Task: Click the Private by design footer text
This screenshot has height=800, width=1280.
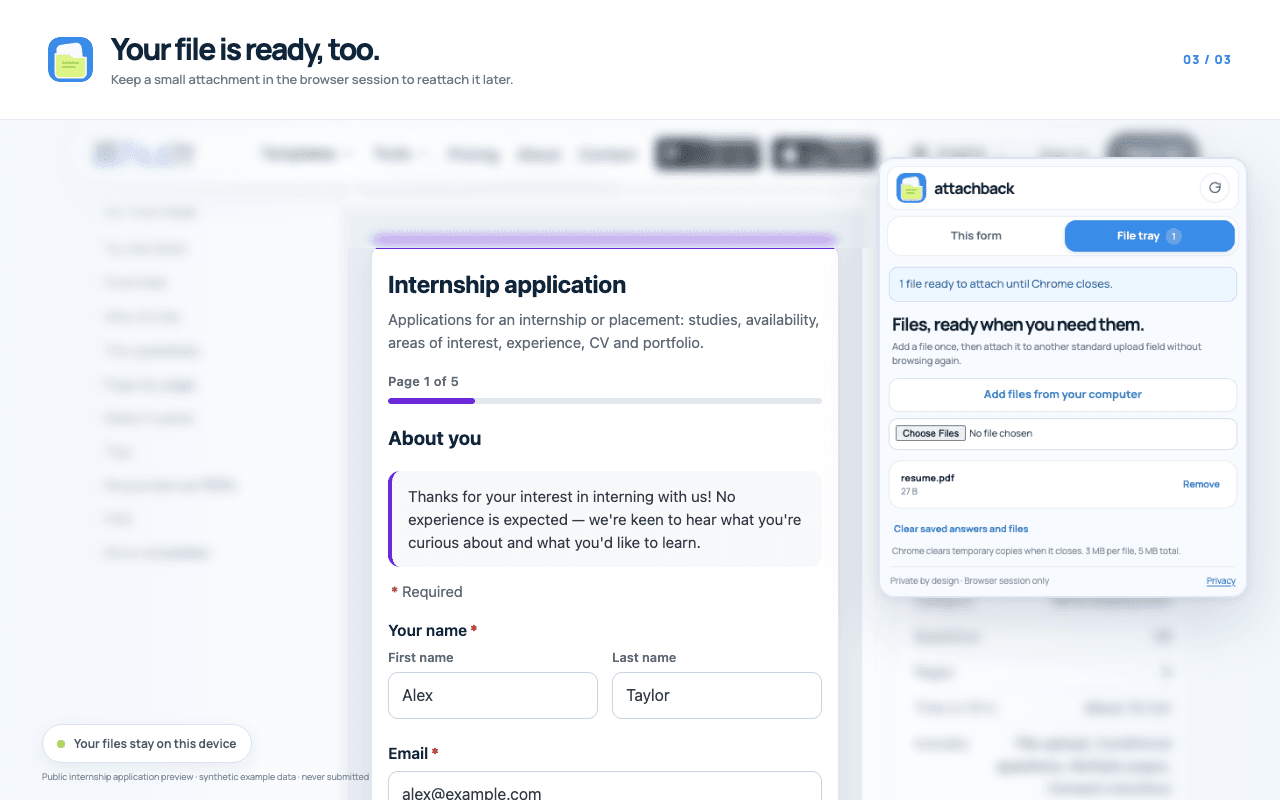Action: click(x=970, y=581)
